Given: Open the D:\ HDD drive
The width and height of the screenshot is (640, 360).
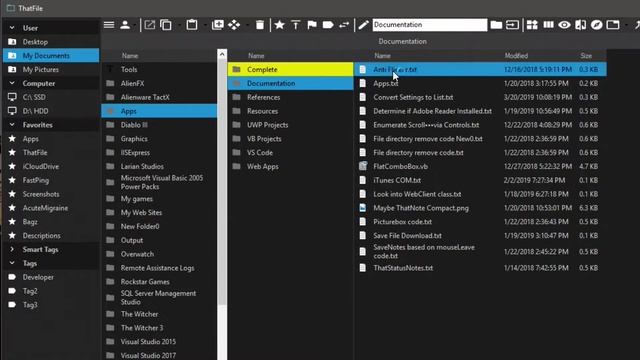Looking at the screenshot, I should (x=51, y=111).
